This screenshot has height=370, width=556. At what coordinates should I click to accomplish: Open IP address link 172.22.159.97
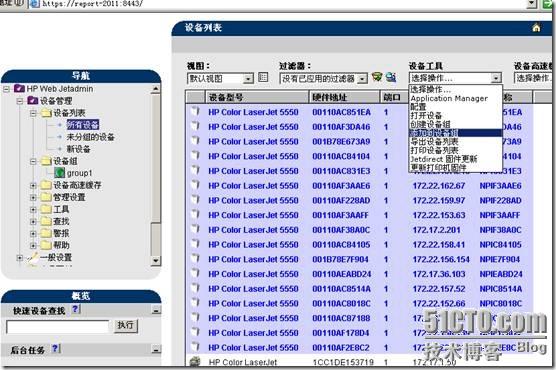(x=439, y=200)
